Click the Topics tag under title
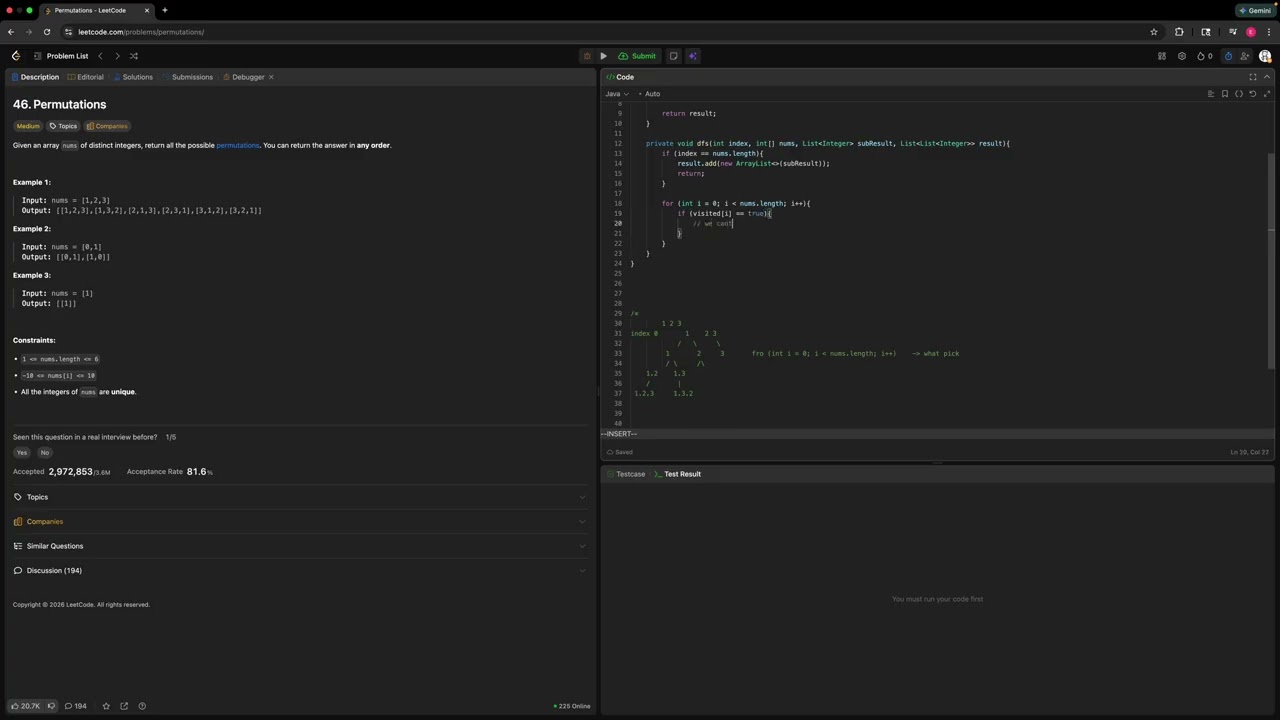 [x=63, y=126]
